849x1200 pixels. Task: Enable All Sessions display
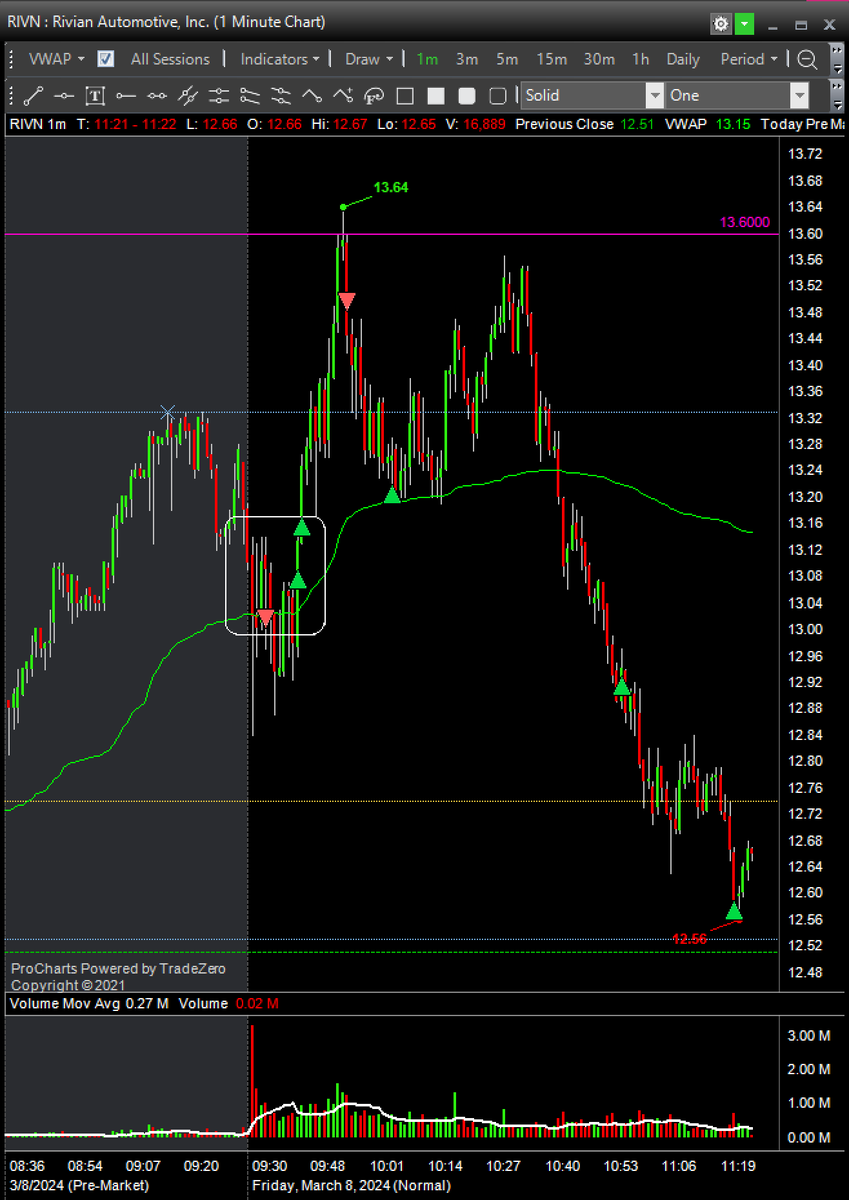170,59
